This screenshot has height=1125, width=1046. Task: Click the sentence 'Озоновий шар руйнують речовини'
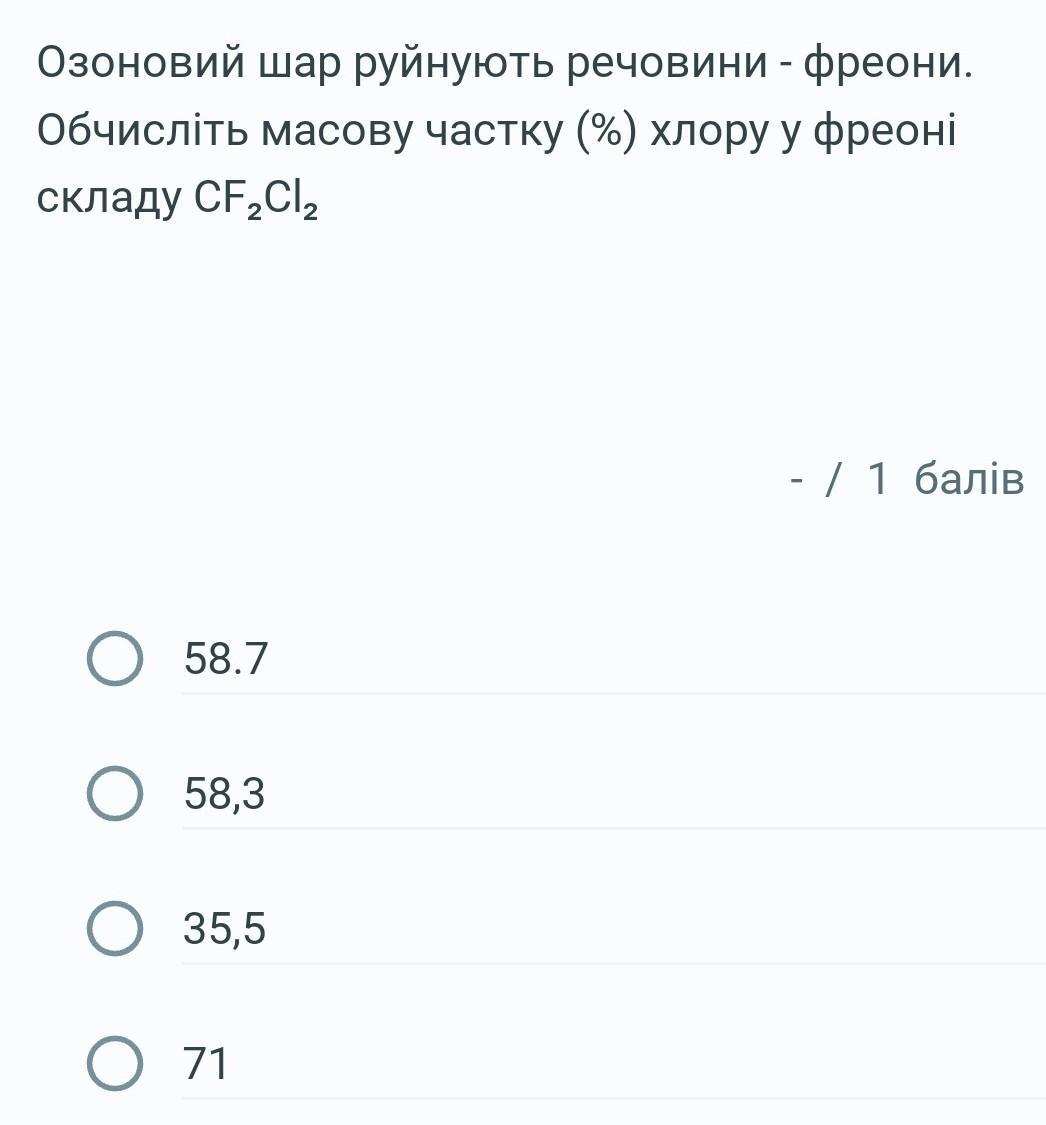pyautogui.click(x=402, y=63)
